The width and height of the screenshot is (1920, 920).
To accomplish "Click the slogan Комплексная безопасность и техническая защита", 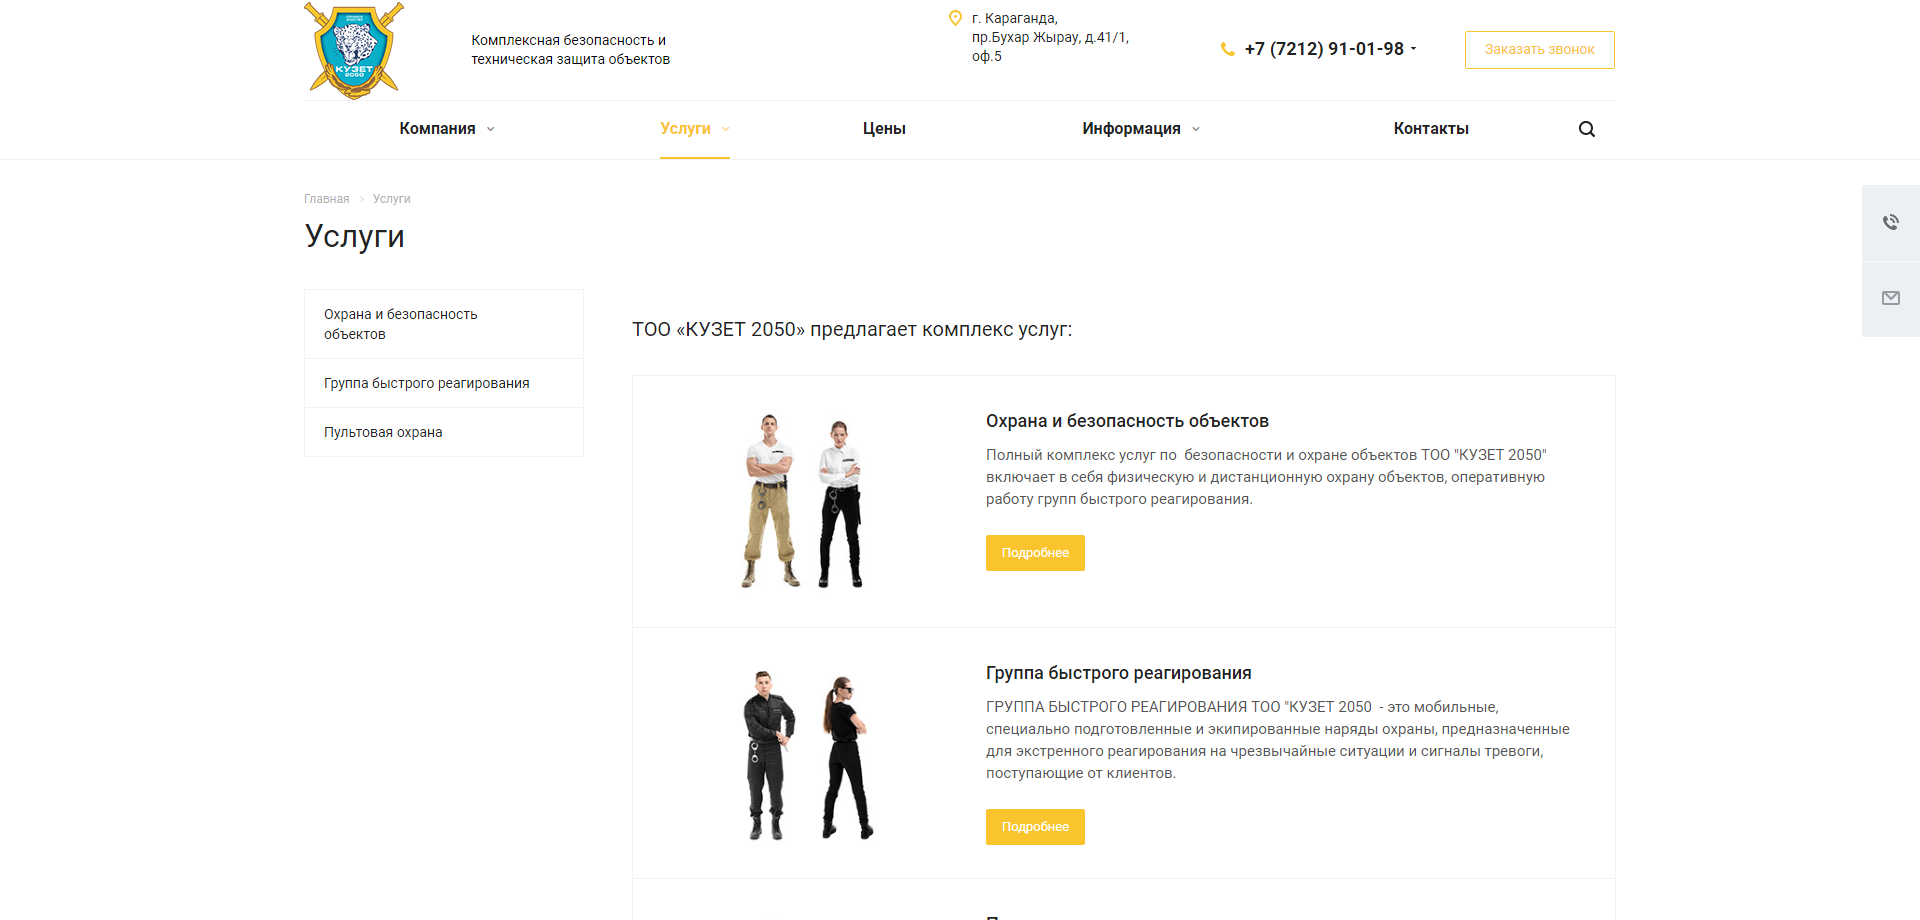I will click(570, 50).
